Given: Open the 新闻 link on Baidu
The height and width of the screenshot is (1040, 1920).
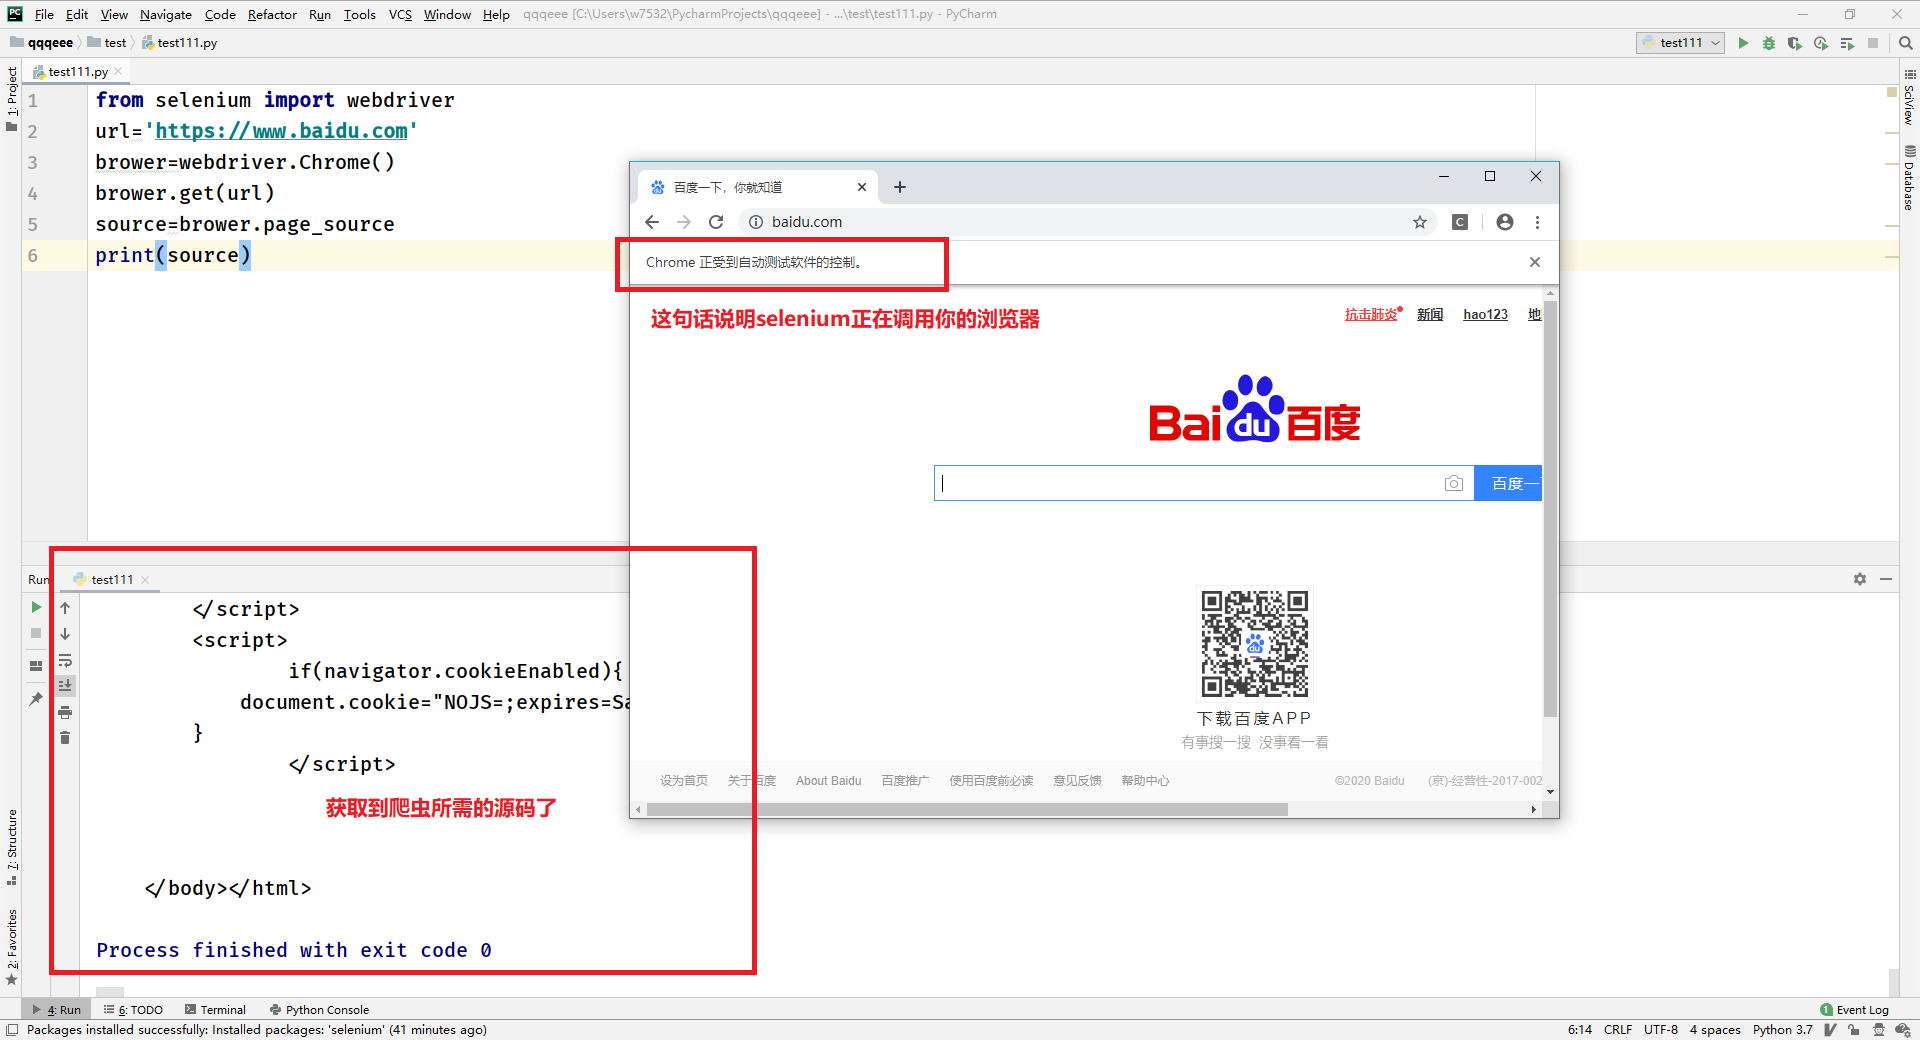Looking at the screenshot, I should click(x=1430, y=314).
